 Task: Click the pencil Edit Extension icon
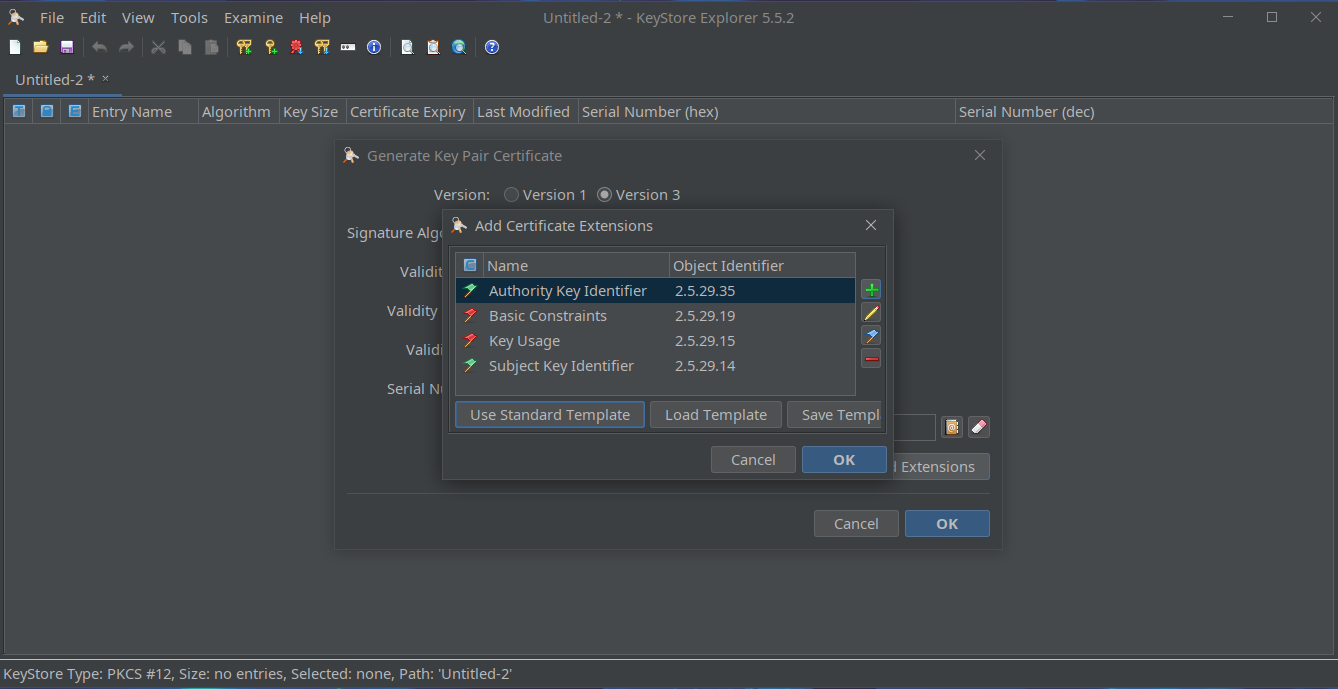coord(871,313)
